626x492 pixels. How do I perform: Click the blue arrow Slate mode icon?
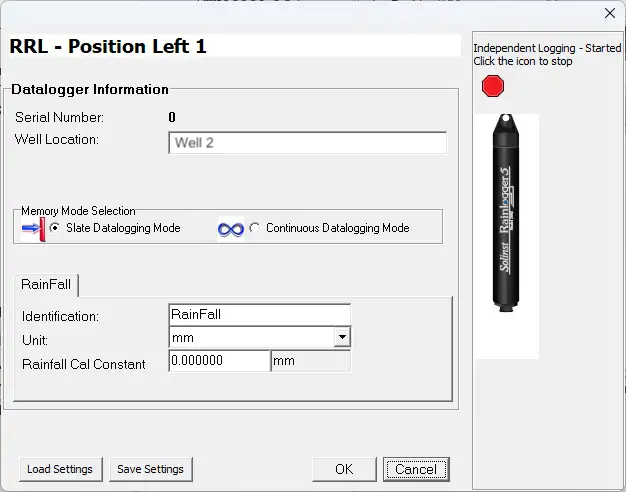tap(33, 229)
